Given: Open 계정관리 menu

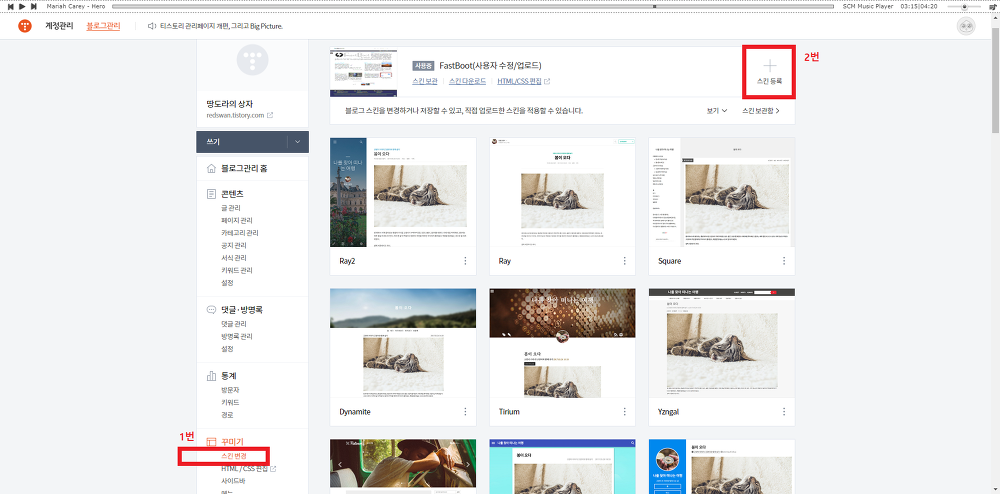Looking at the screenshot, I should 59,26.
